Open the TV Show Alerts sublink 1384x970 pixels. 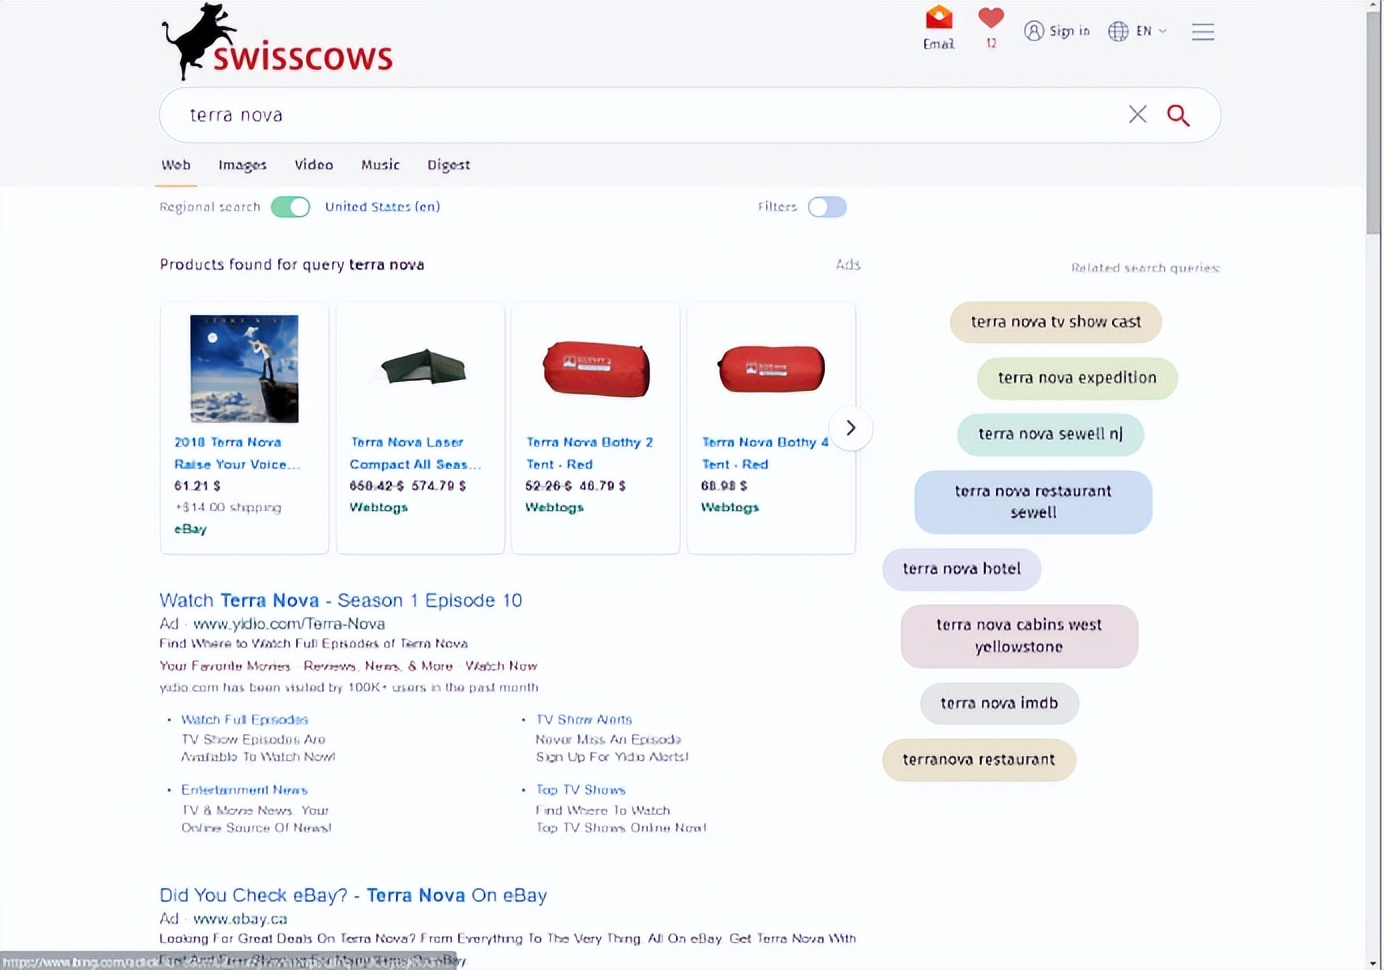pos(584,720)
